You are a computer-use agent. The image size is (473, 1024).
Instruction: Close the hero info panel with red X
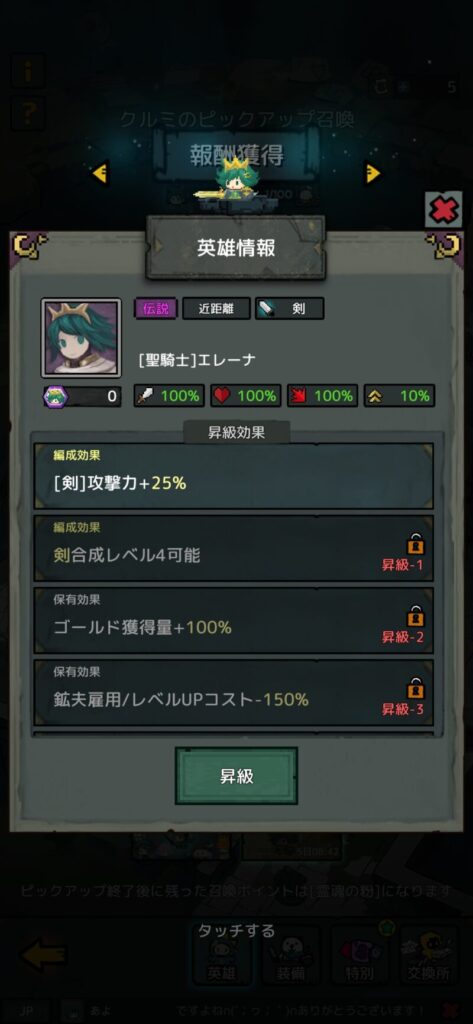(x=444, y=210)
